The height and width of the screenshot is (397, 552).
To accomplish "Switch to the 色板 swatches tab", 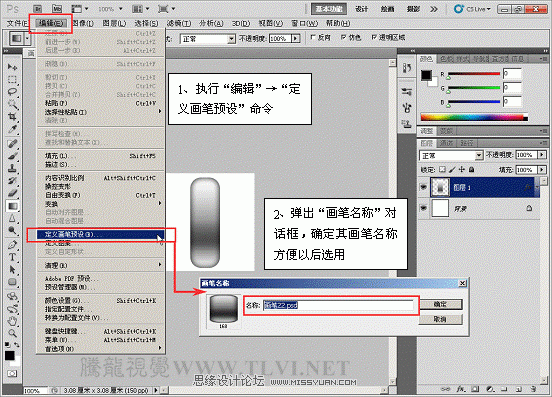I will [x=446, y=59].
